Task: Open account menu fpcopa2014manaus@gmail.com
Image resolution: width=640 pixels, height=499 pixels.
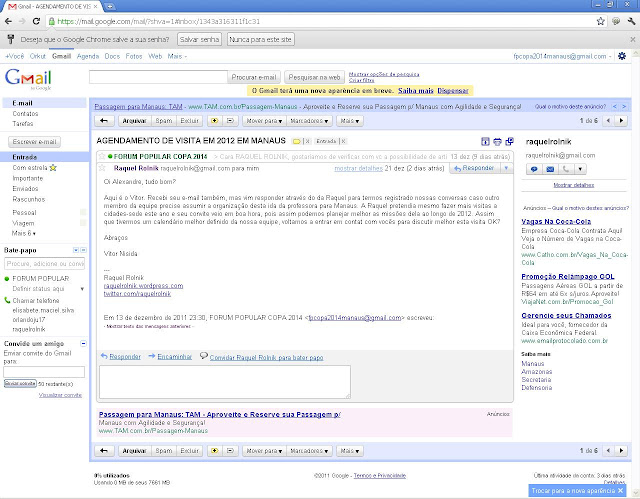Action: tap(562, 56)
